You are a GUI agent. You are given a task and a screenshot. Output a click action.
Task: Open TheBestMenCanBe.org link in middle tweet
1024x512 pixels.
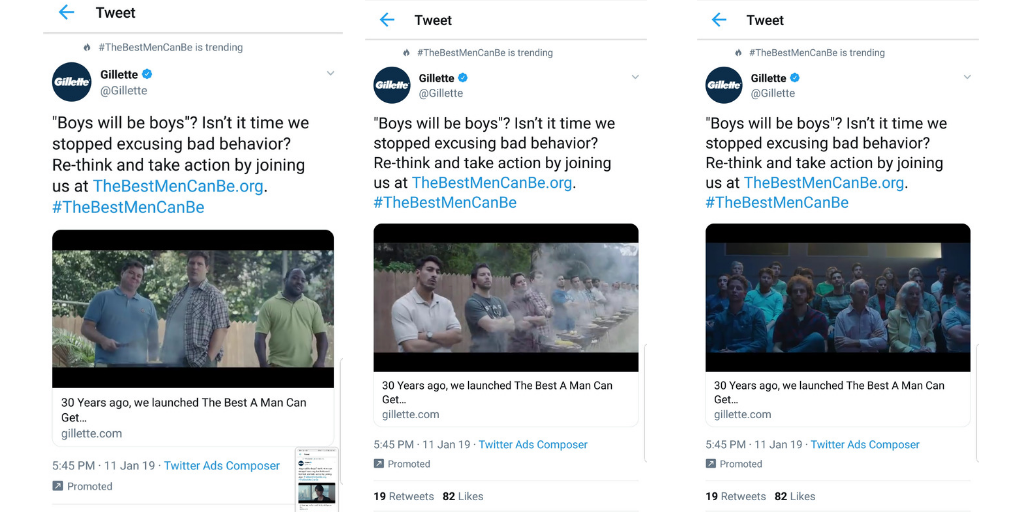pos(492,183)
